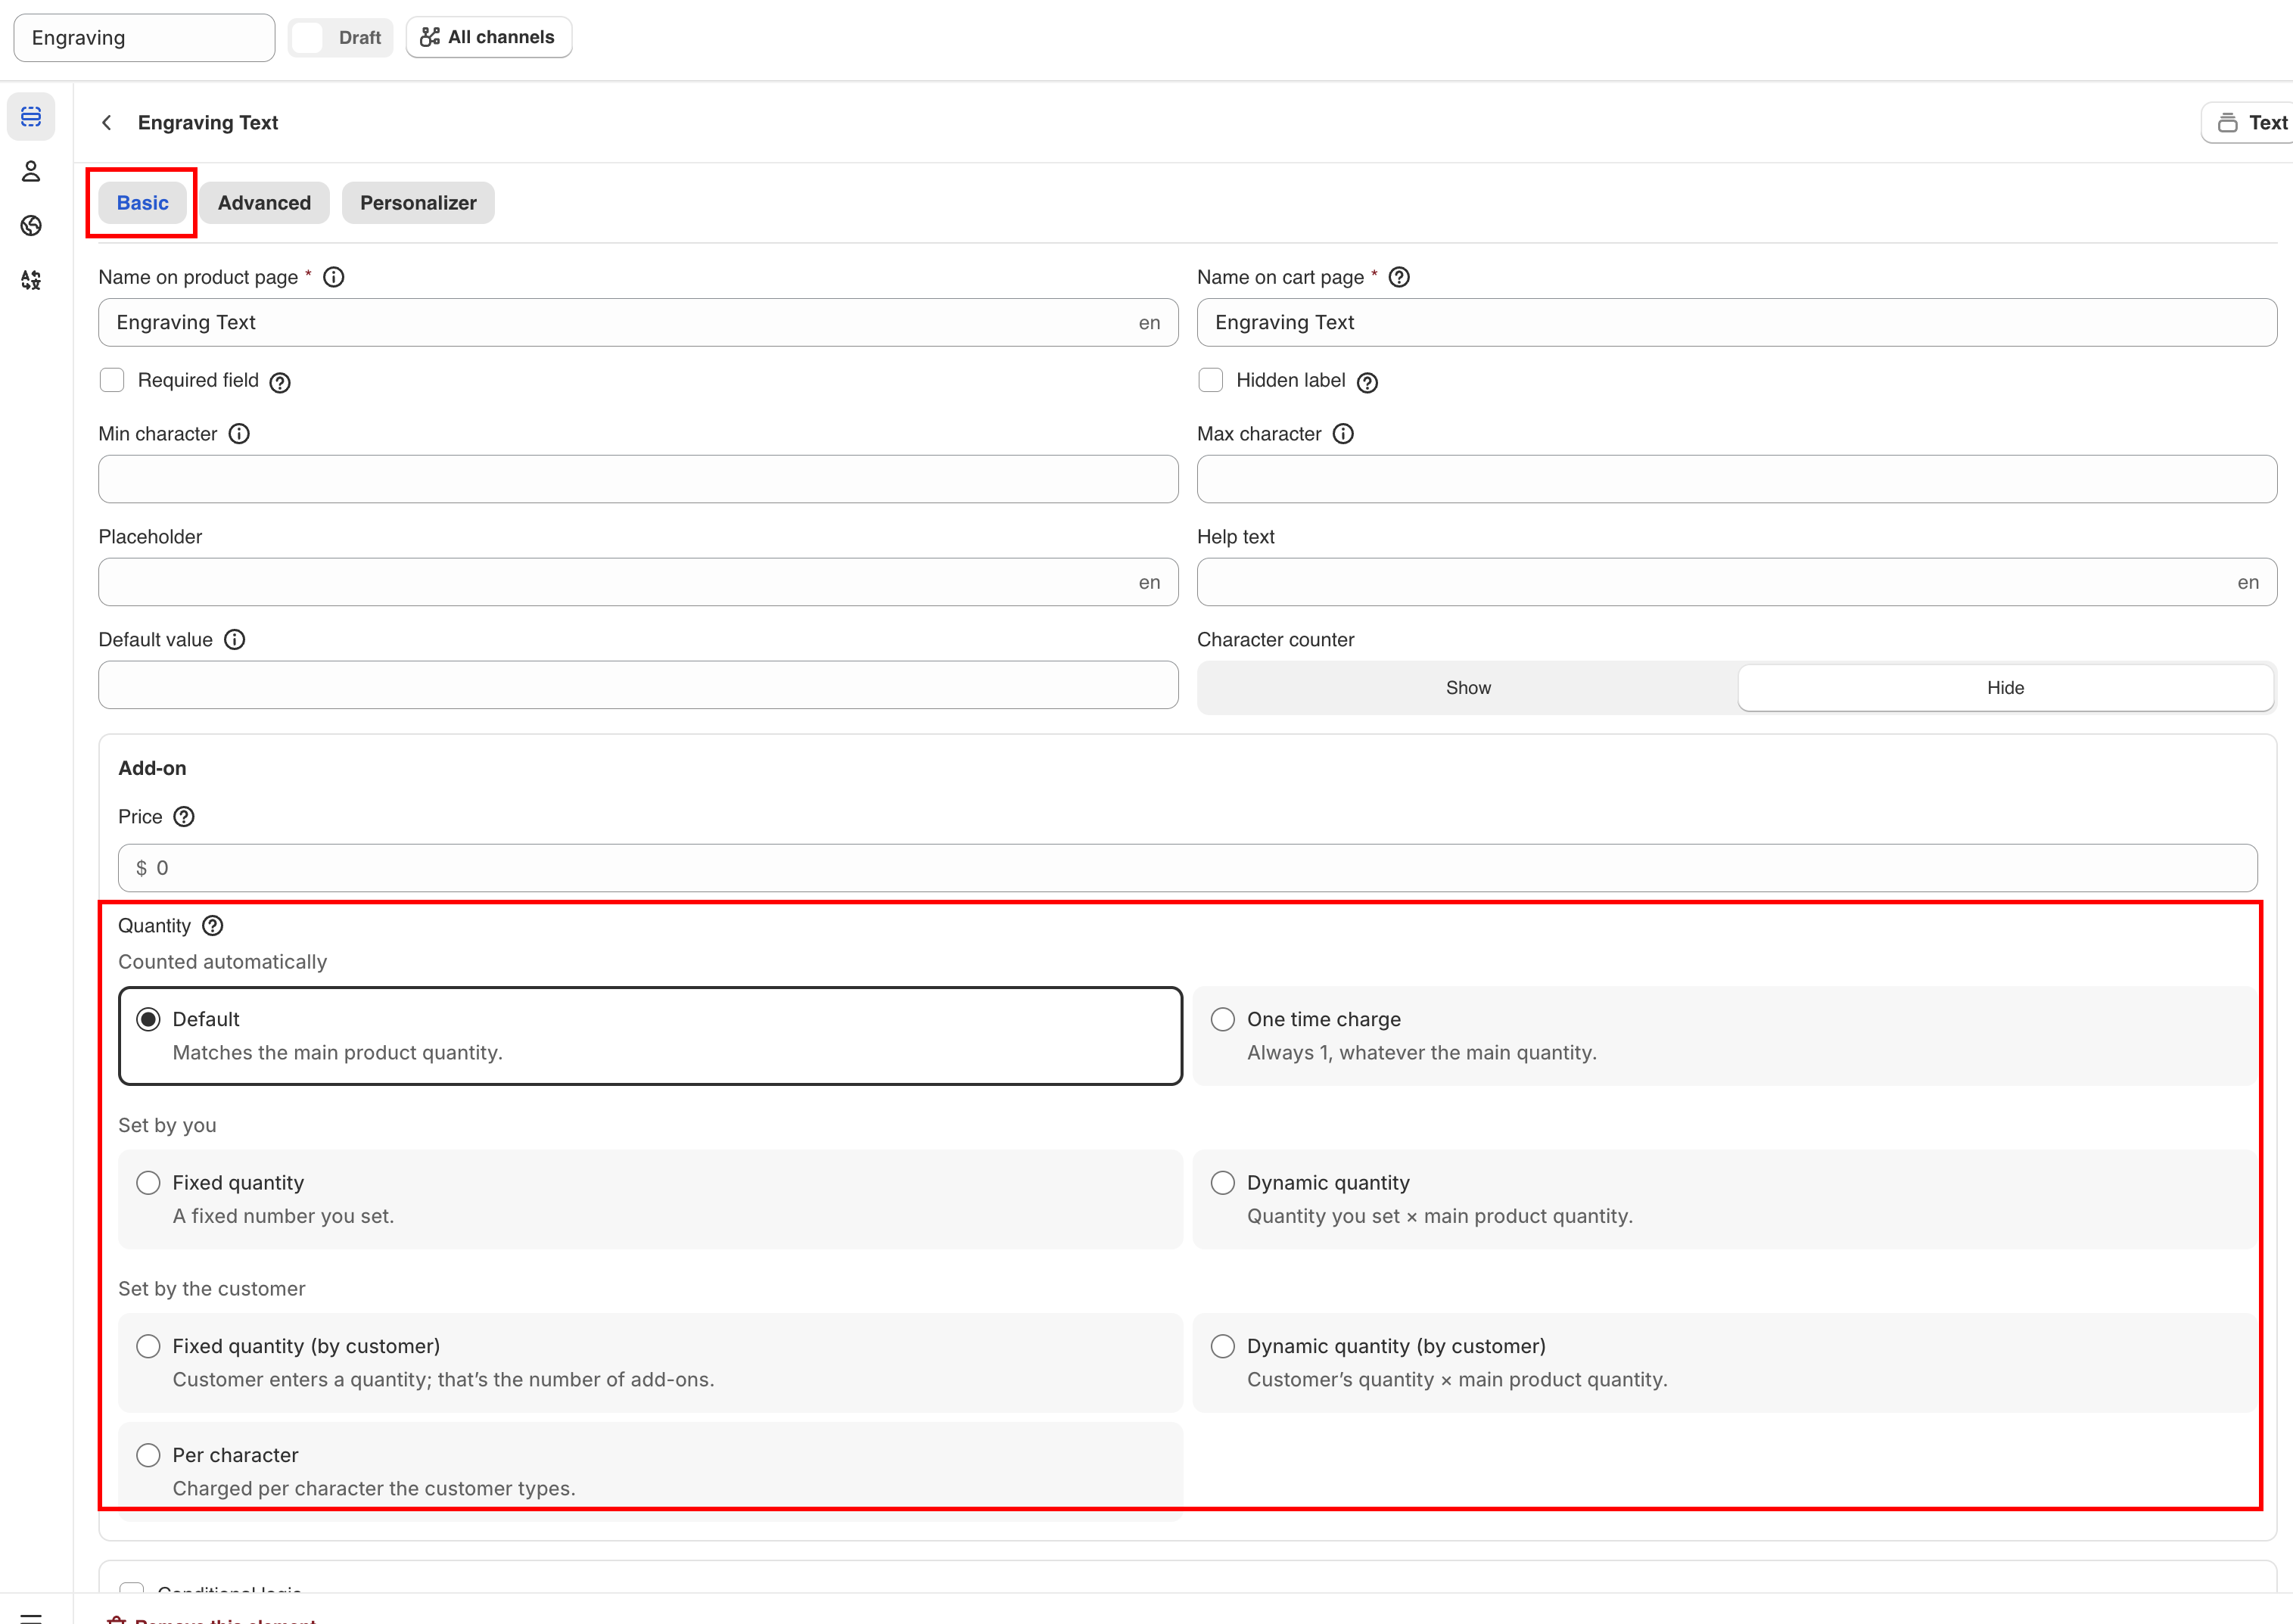Click info icon beside Name on product page

[334, 277]
